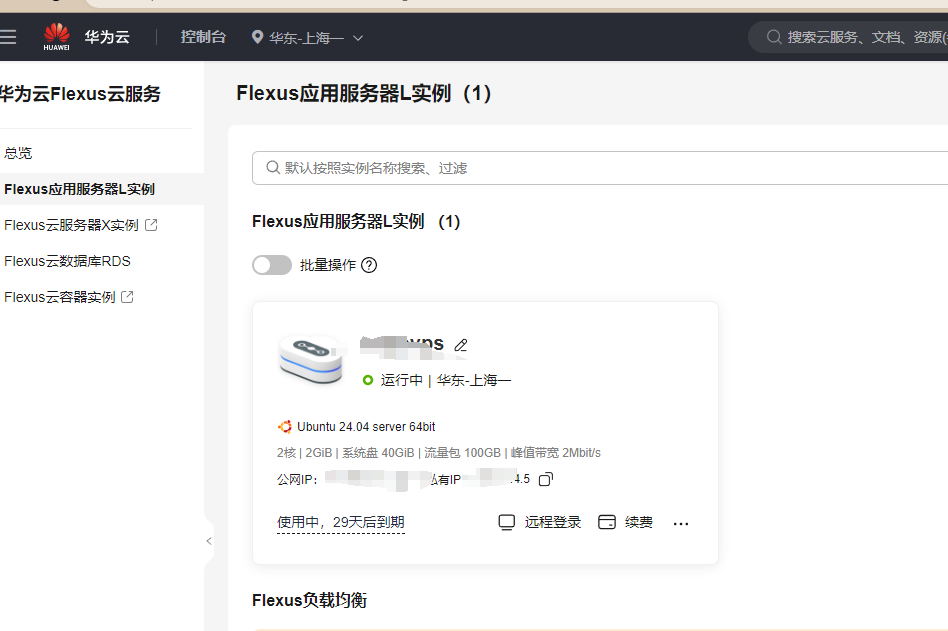Click the remote login monitor icon
The height and width of the screenshot is (631, 948).
coord(507,523)
